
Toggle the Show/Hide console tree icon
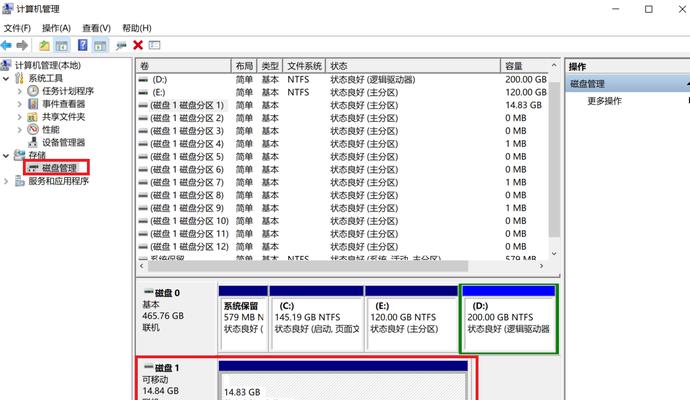[62, 45]
